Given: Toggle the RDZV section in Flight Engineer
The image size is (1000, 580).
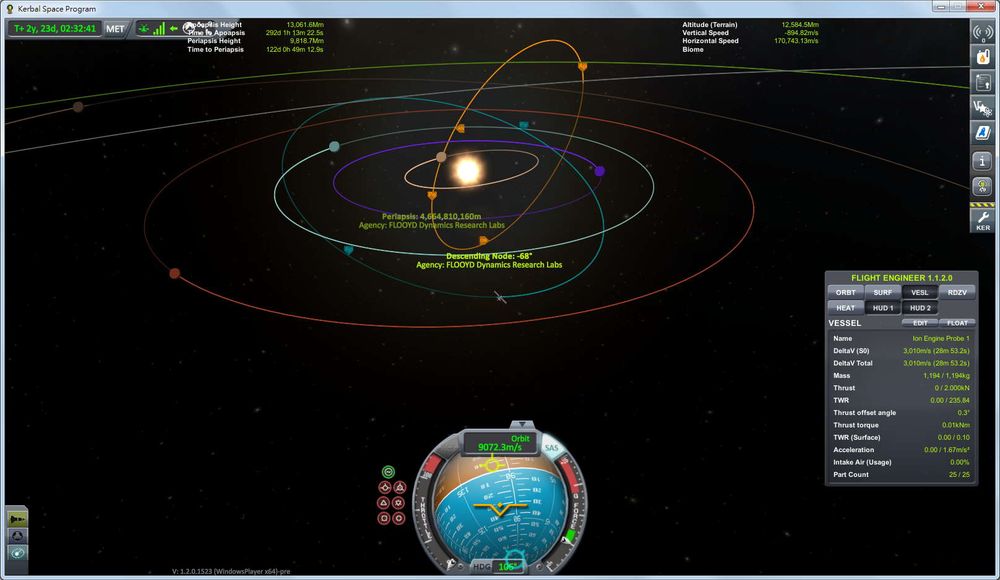Looking at the screenshot, I should [x=957, y=292].
